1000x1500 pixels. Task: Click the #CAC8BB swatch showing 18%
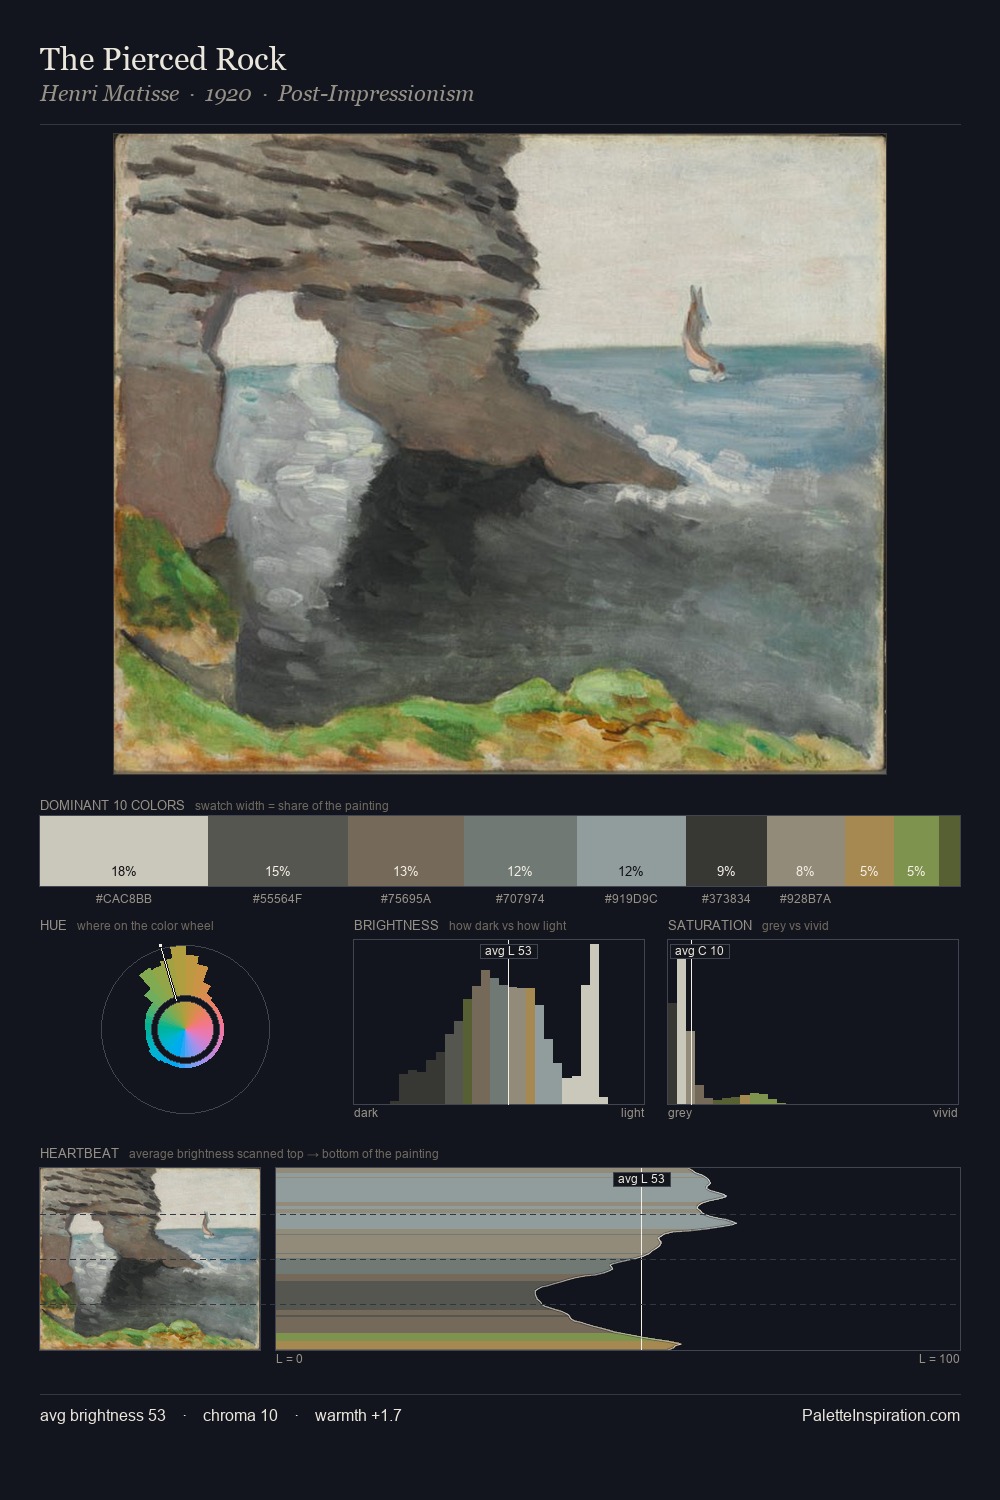pyautogui.click(x=124, y=851)
